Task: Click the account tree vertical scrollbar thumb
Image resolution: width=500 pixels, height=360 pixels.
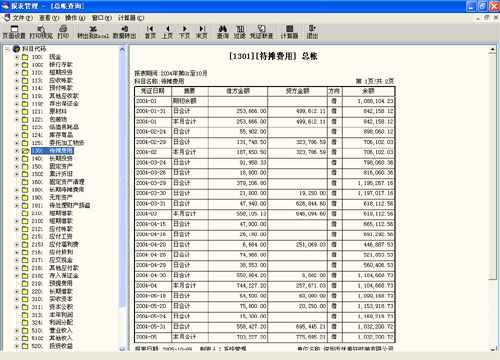Action: pos(122,180)
